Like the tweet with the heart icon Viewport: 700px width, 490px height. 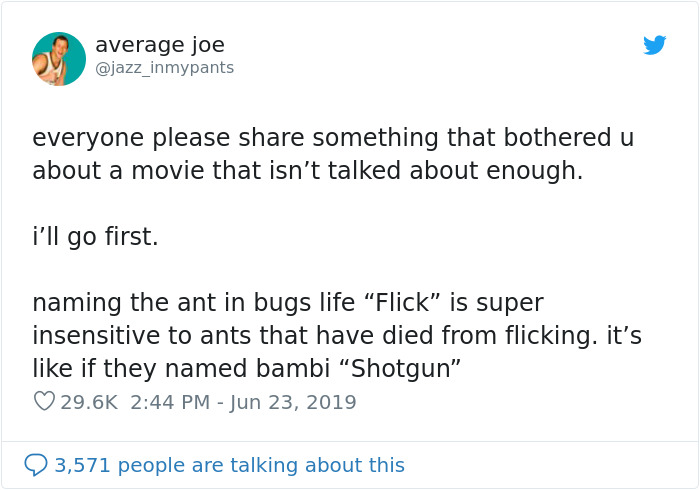(43, 402)
